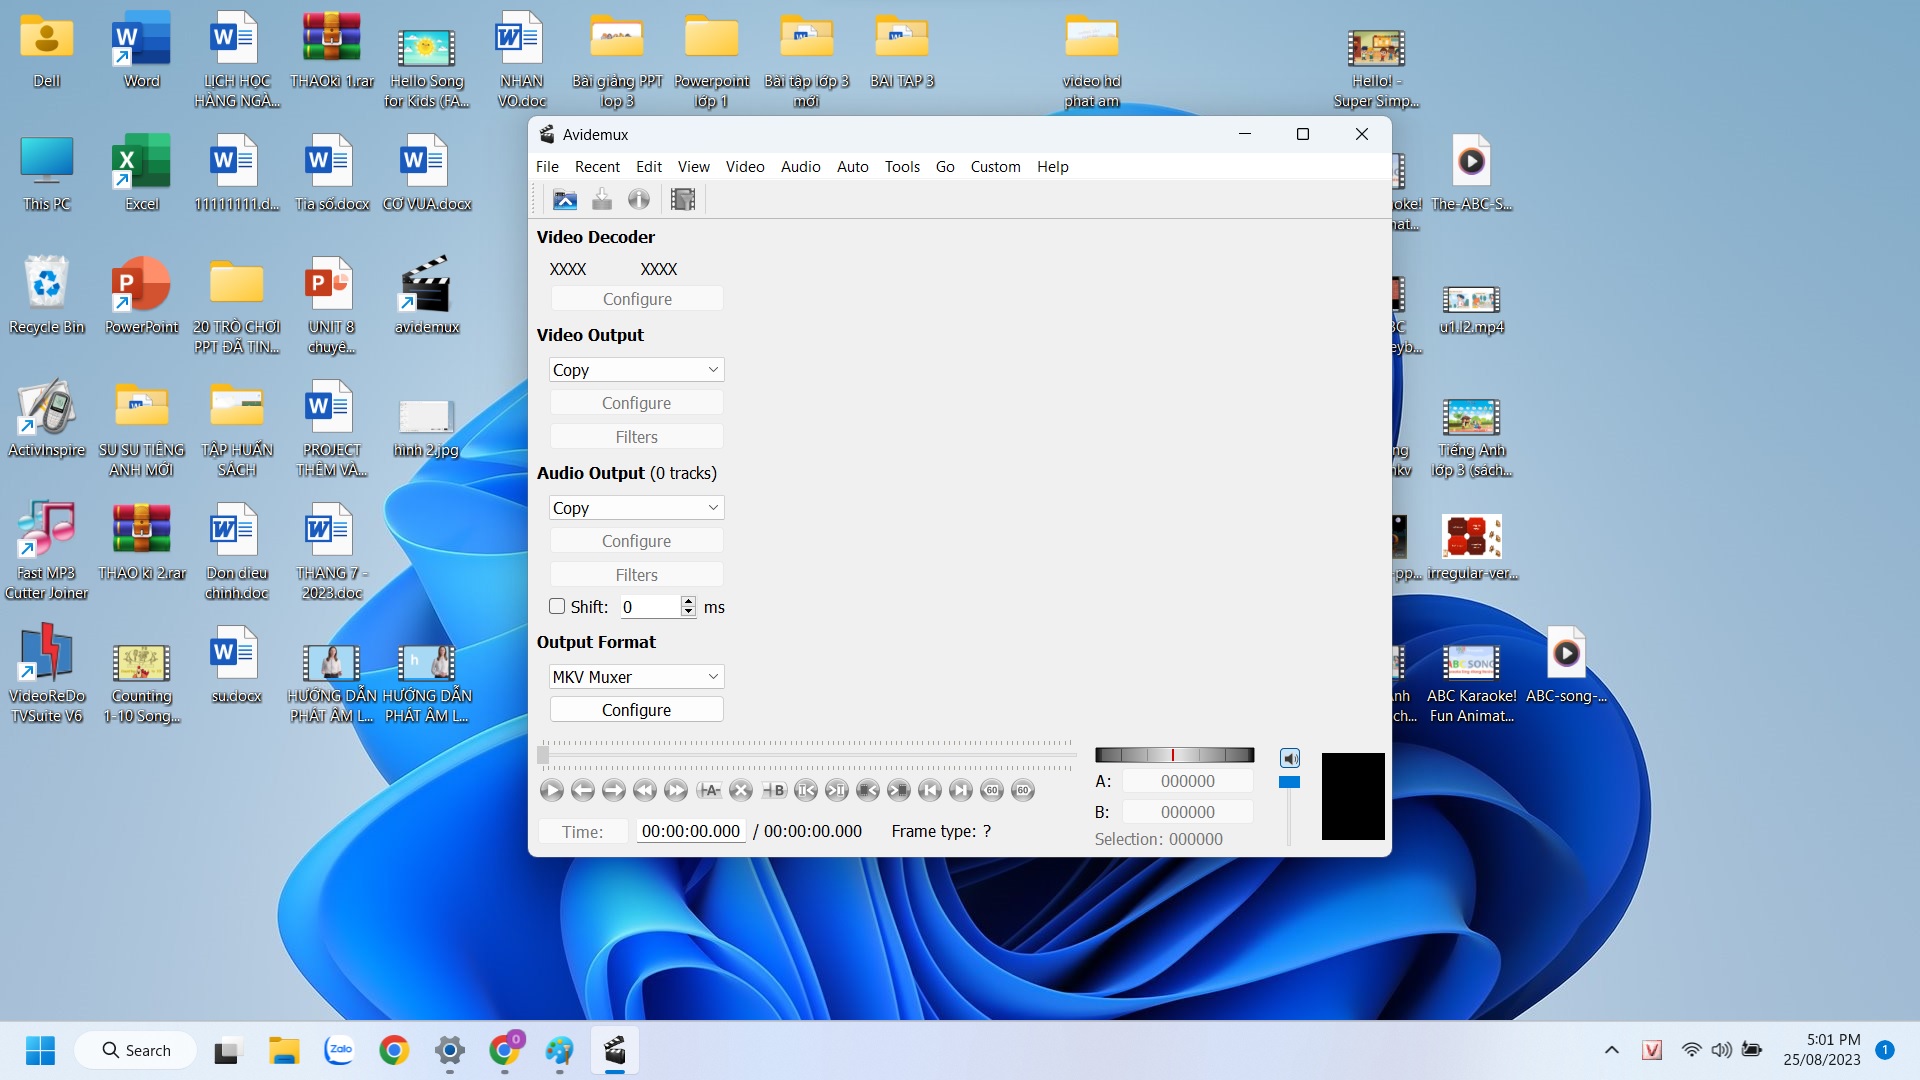Click the Shift milliseconds value field
Screen dimensions: 1920x1080
coord(650,606)
